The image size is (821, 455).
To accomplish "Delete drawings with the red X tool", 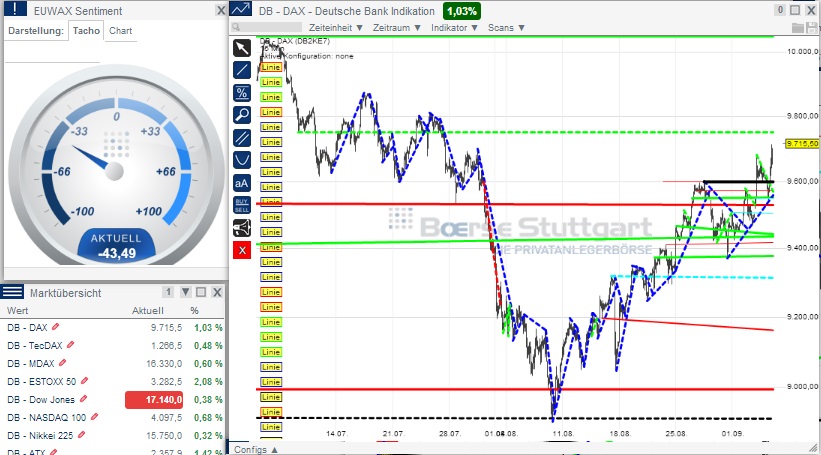I will [241, 250].
